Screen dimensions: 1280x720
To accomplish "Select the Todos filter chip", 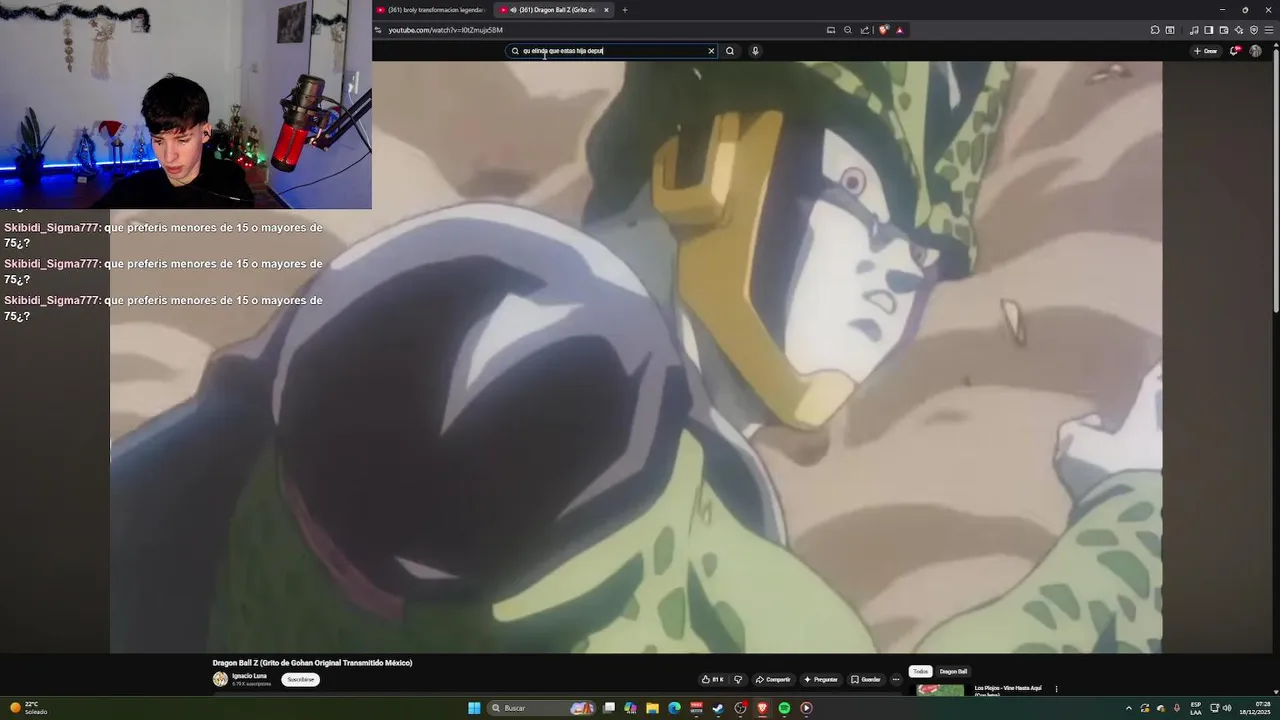I will coord(920,671).
